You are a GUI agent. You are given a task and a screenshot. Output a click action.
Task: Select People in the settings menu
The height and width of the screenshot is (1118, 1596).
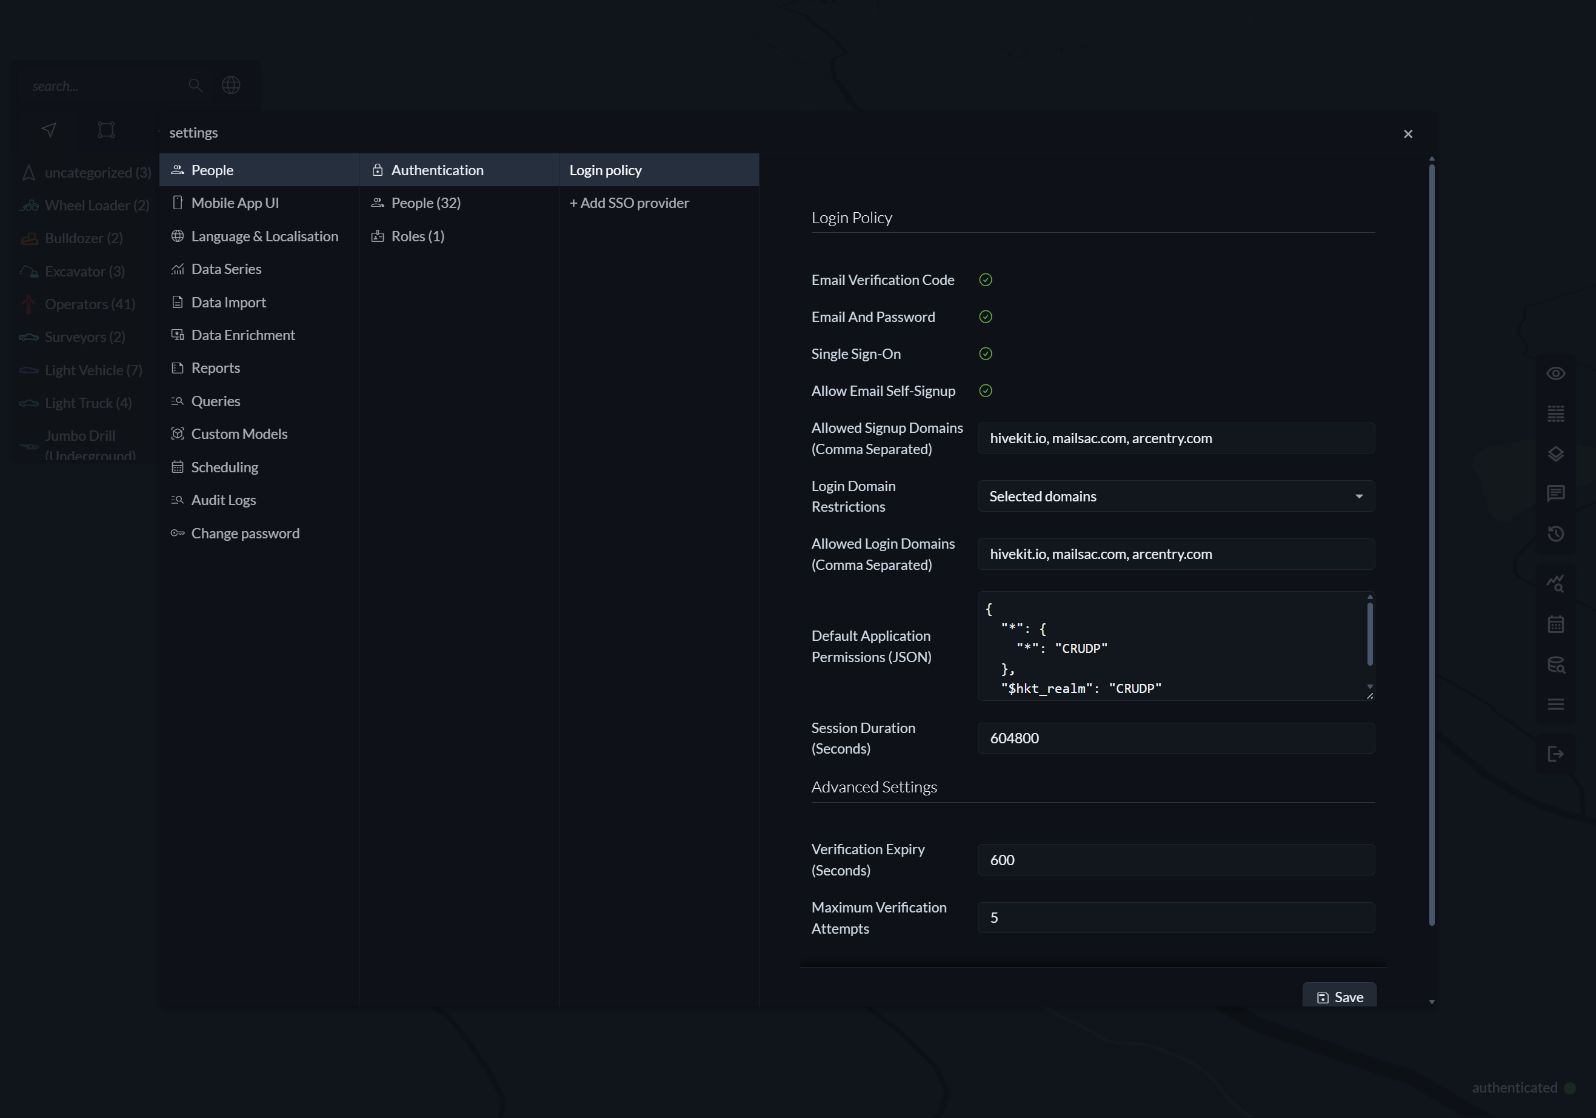click(259, 170)
